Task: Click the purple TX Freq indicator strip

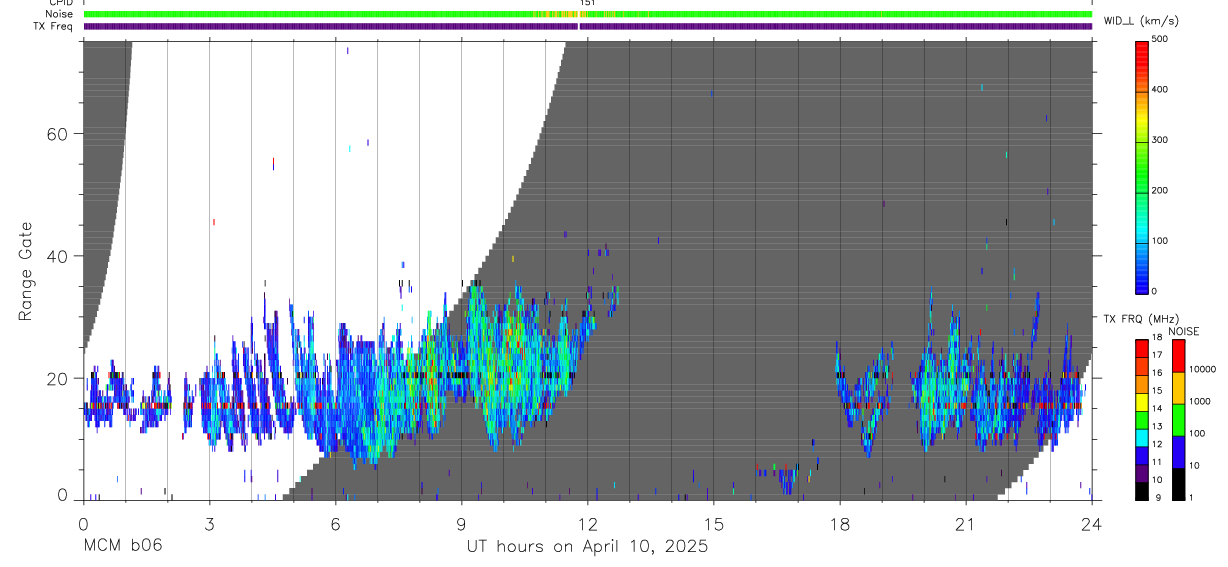Action: tap(588, 26)
